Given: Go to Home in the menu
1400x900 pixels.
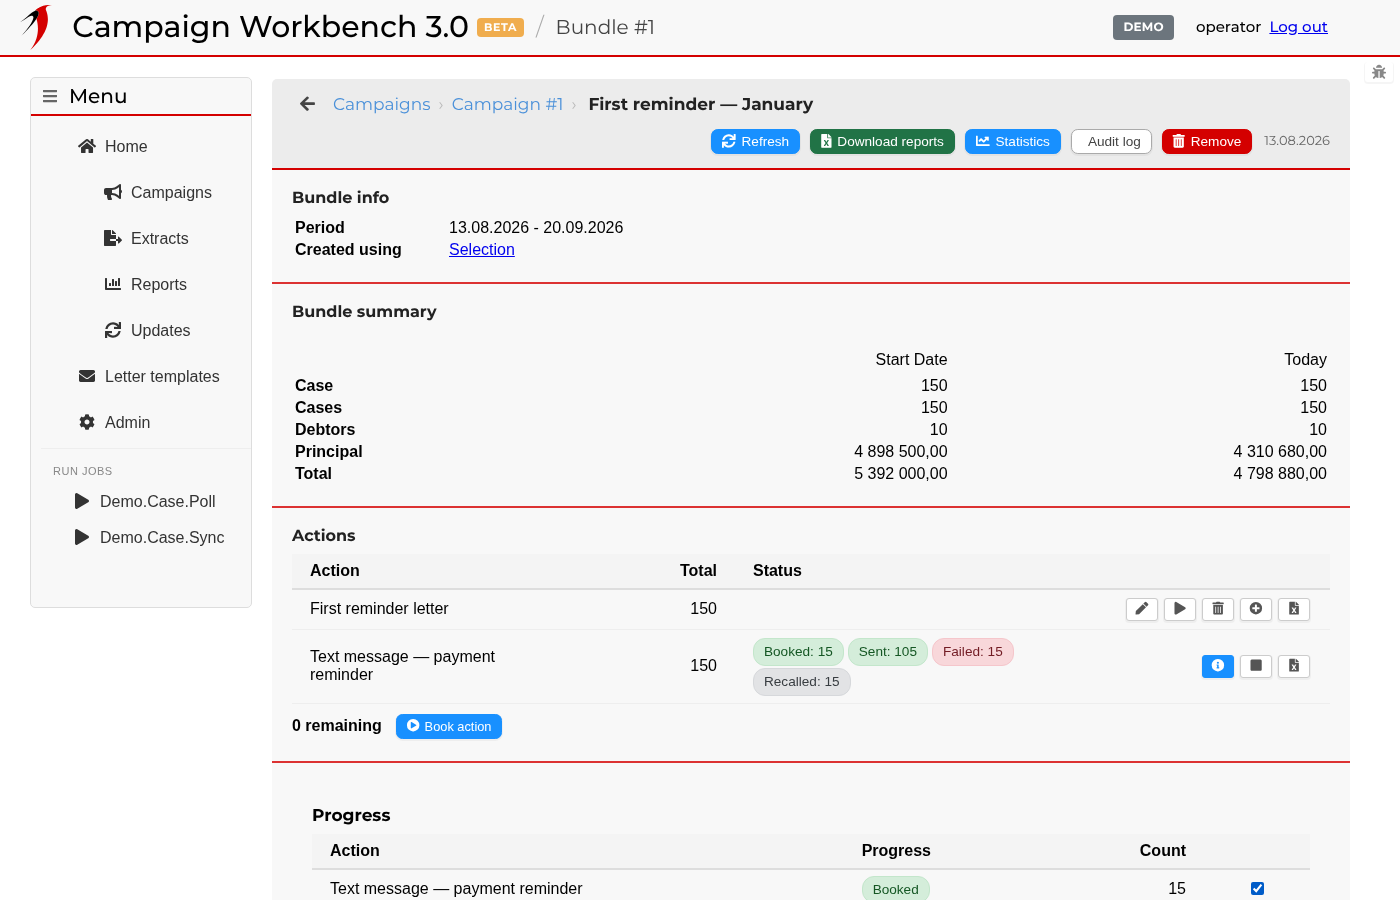Looking at the screenshot, I should click(x=113, y=146).
